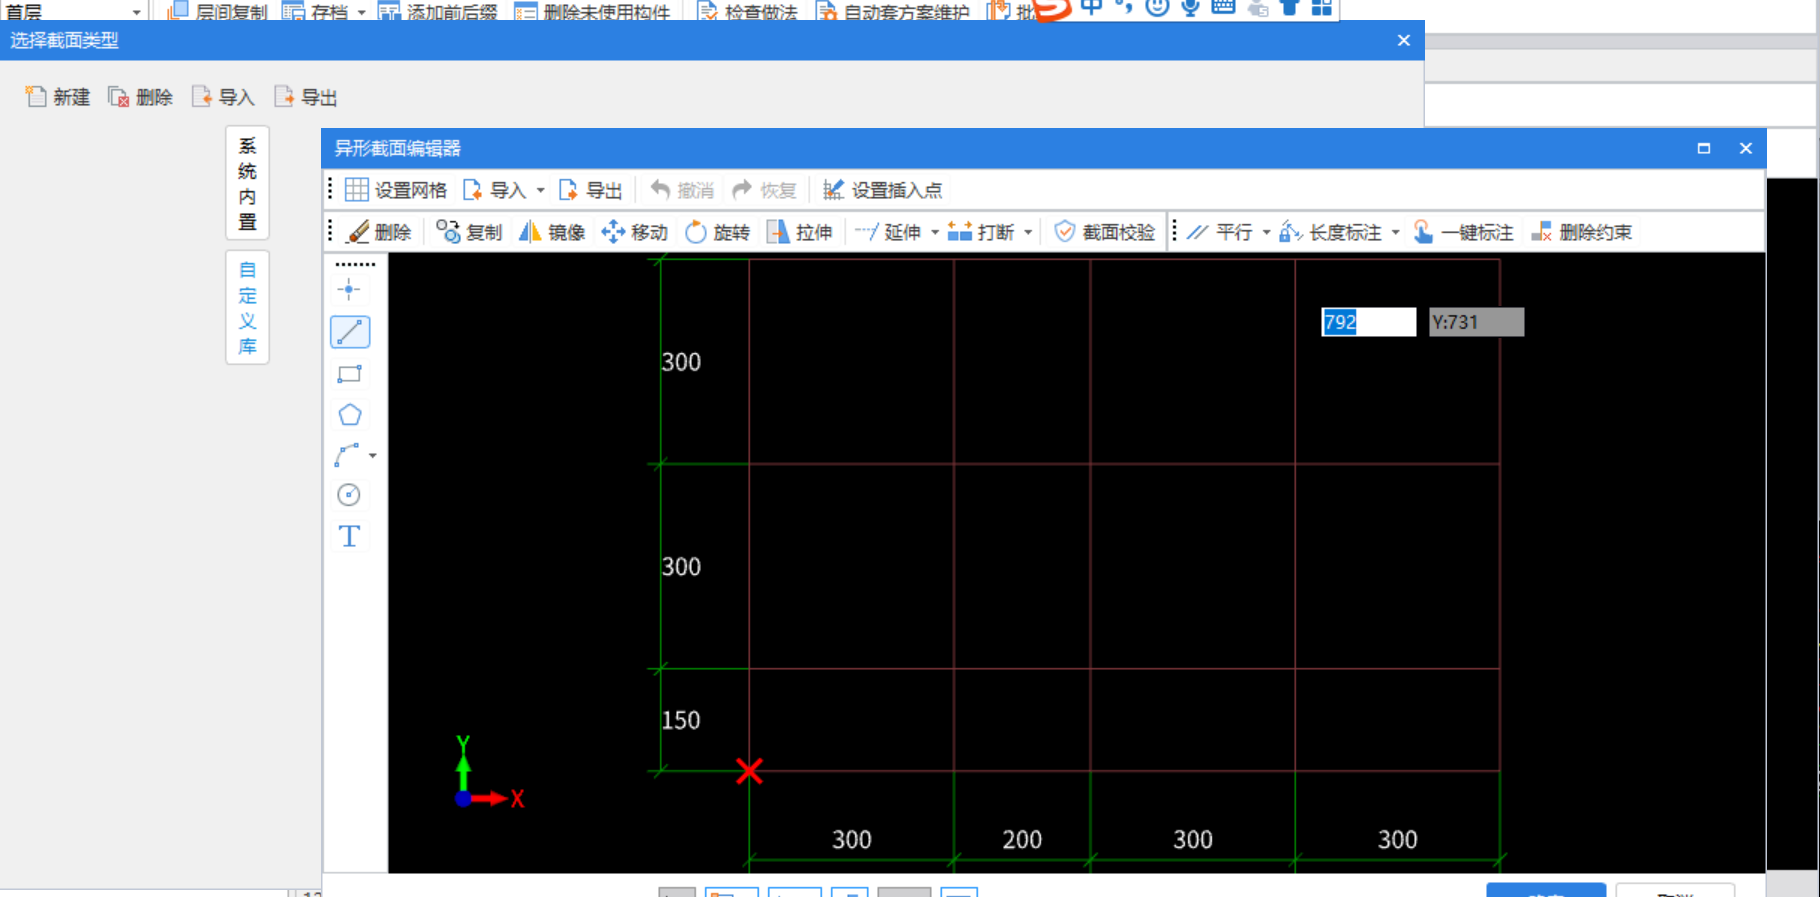This screenshot has height=897, width=1820.
Task: Select the line drawing tool
Action: [x=350, y=332]
